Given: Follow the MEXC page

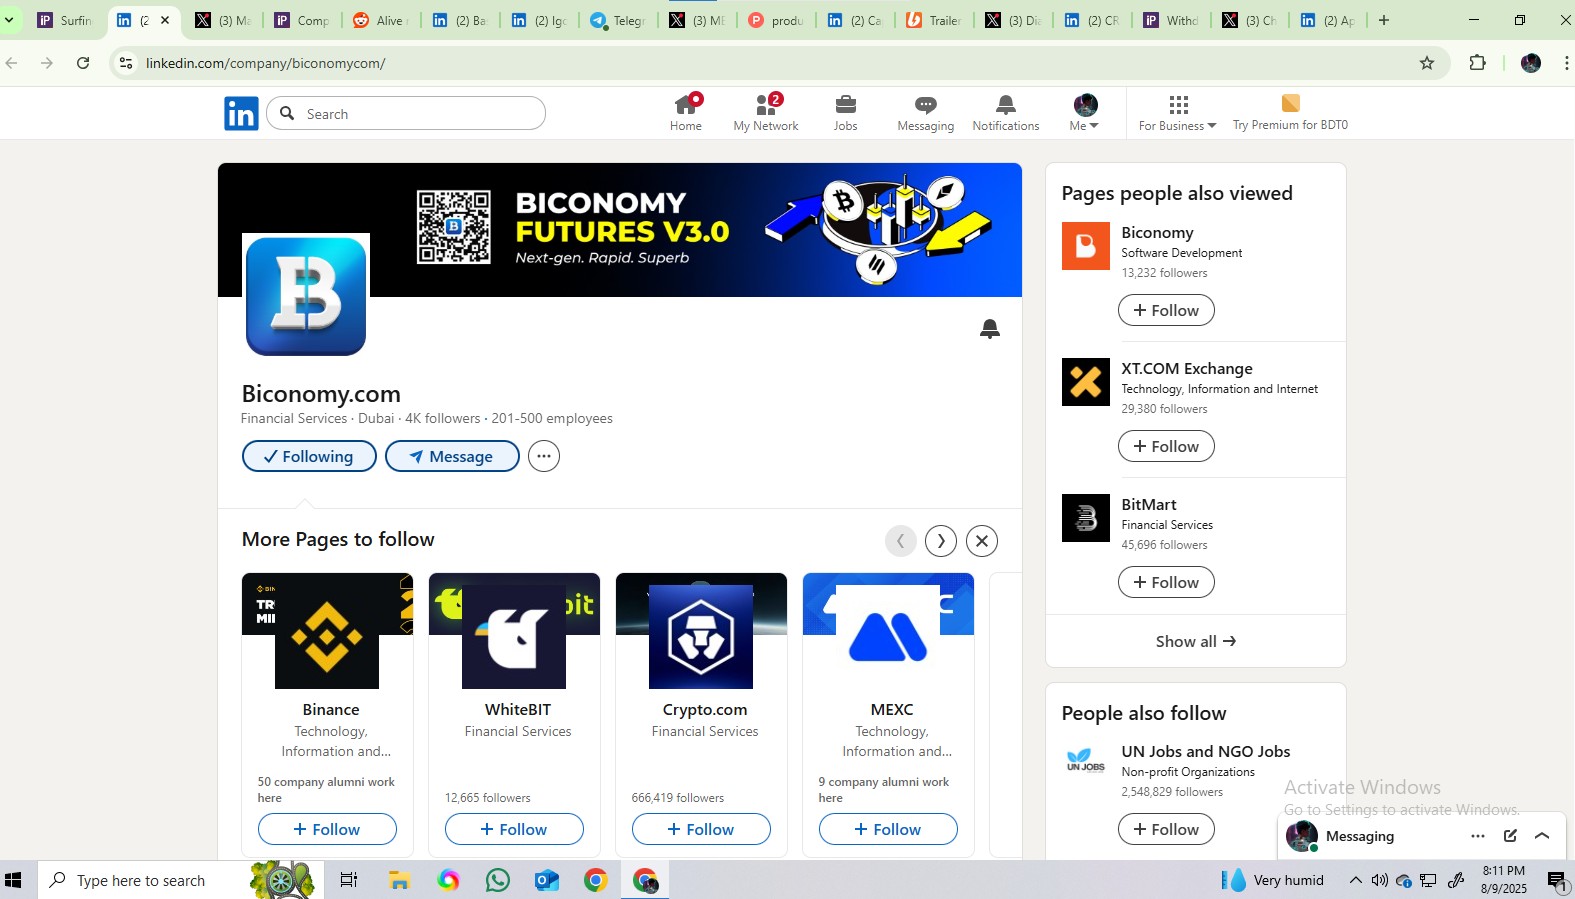Looking at the screenshot, I should 888,829.
